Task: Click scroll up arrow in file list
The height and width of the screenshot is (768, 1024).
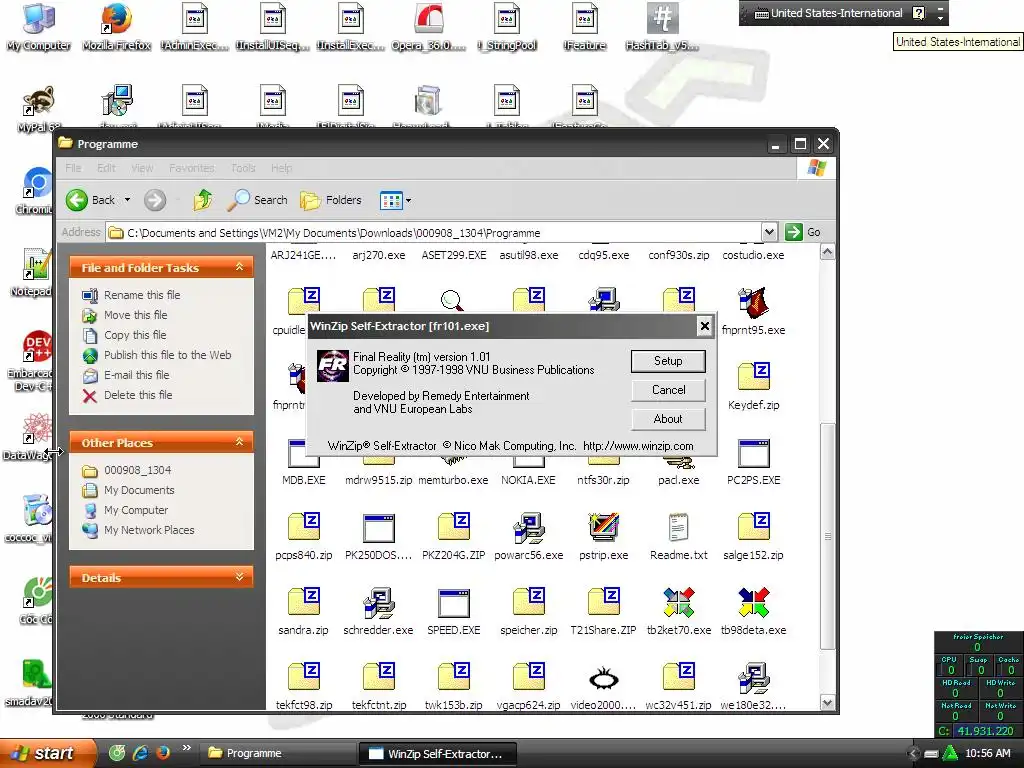Action: coord(827,252)
